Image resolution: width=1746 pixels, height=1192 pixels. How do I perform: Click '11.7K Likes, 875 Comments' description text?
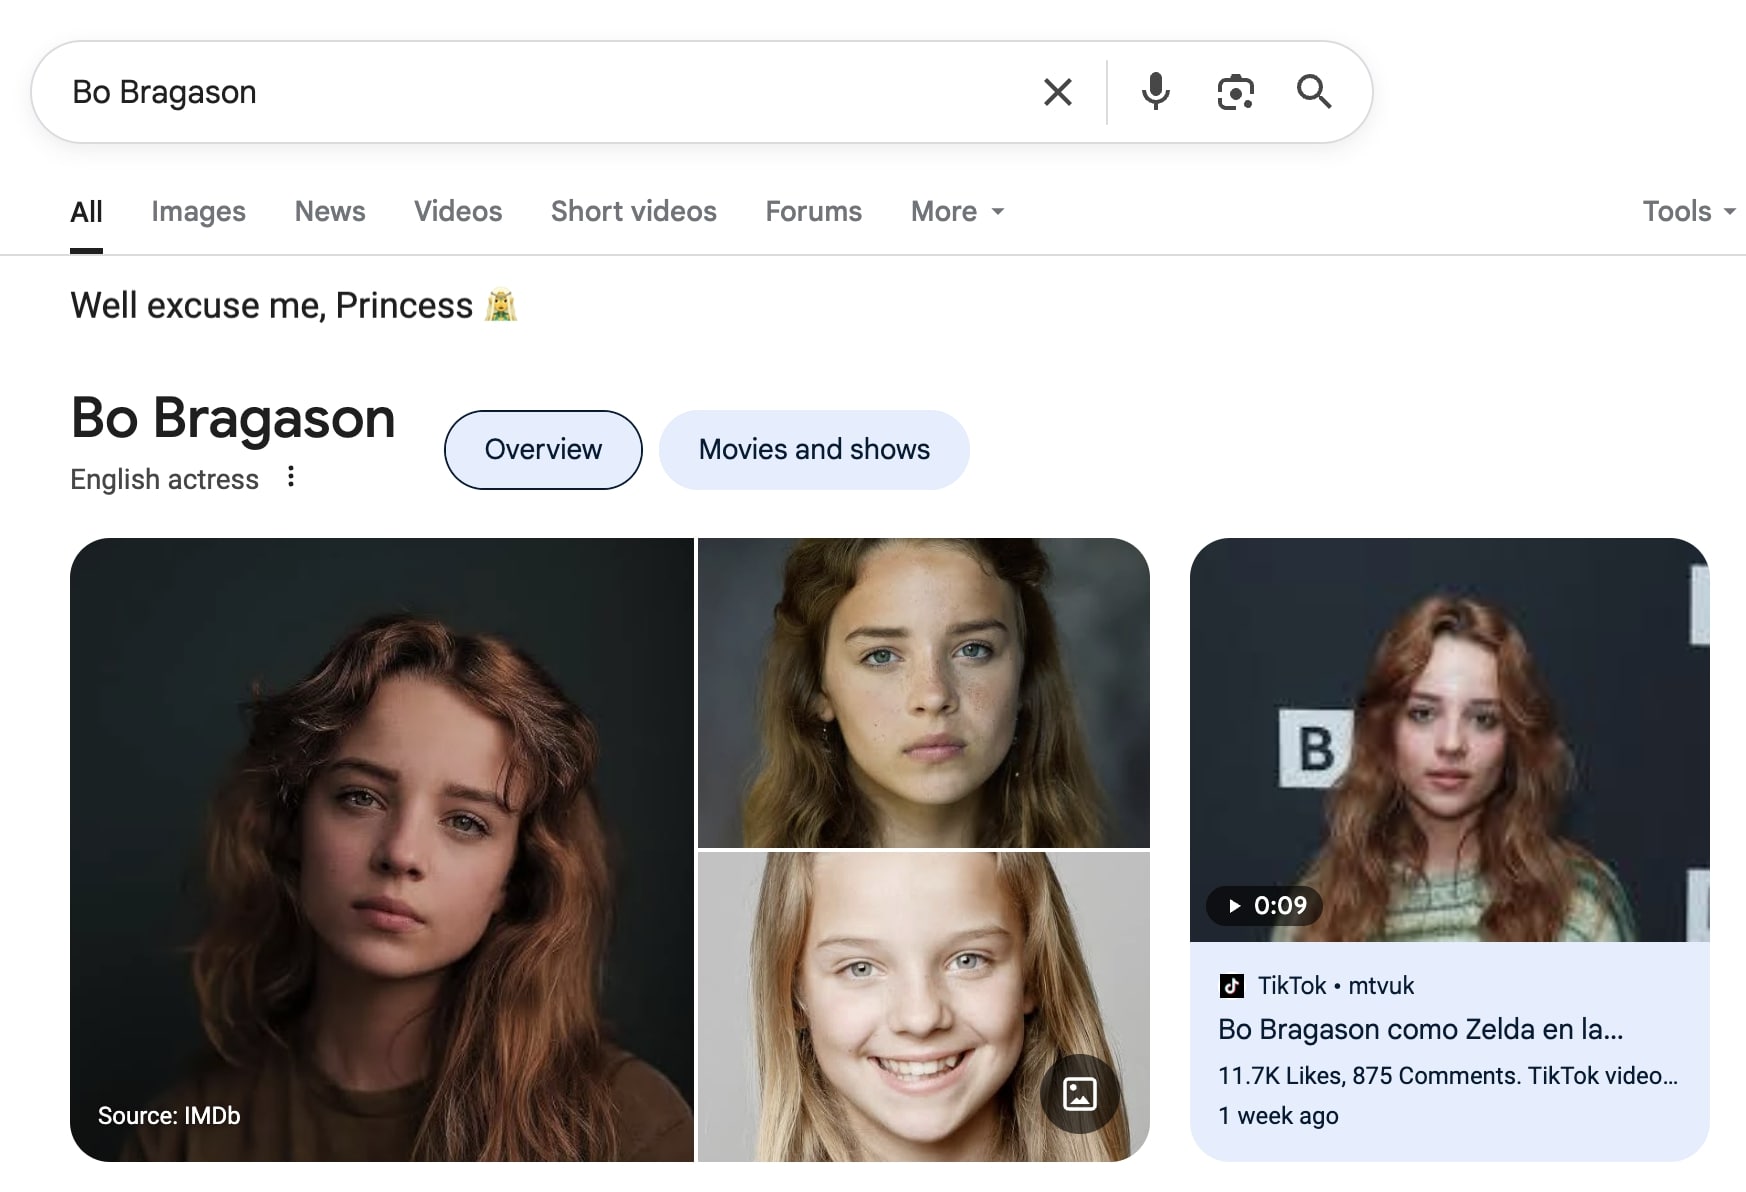[1448, 1076]
